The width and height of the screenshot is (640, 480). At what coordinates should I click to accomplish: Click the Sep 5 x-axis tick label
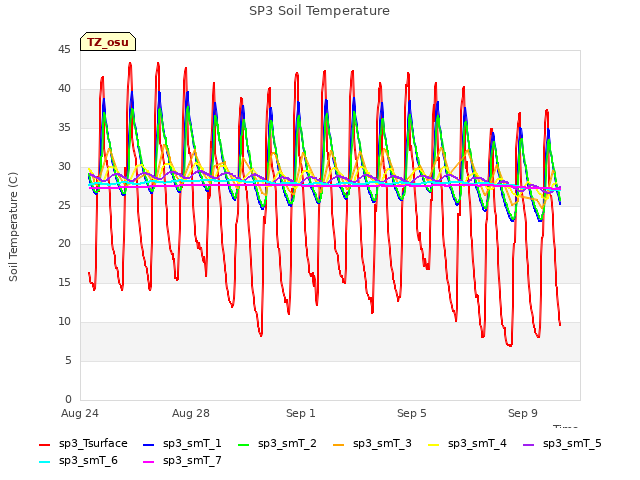(x=412, y=413)
